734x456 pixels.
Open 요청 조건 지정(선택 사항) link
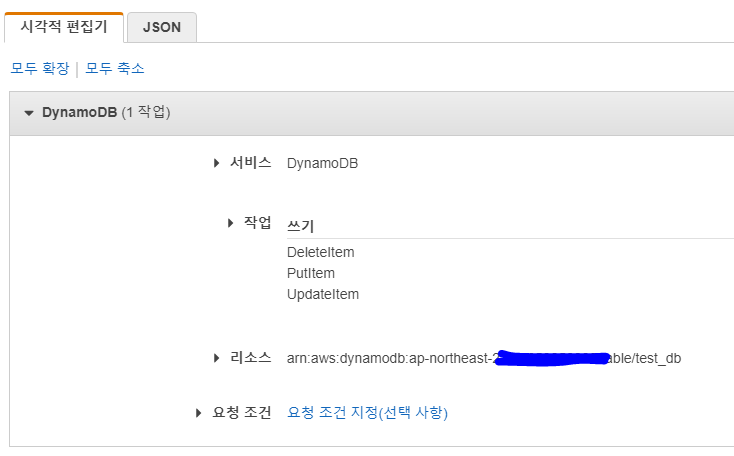pyautogui.click(x=367, y=412)
